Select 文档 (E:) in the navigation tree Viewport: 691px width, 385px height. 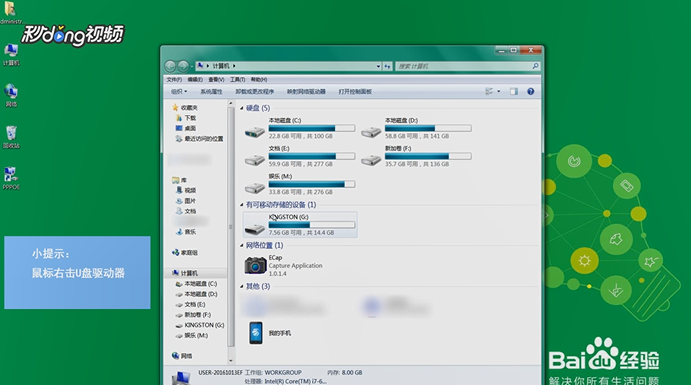point(190,304)
